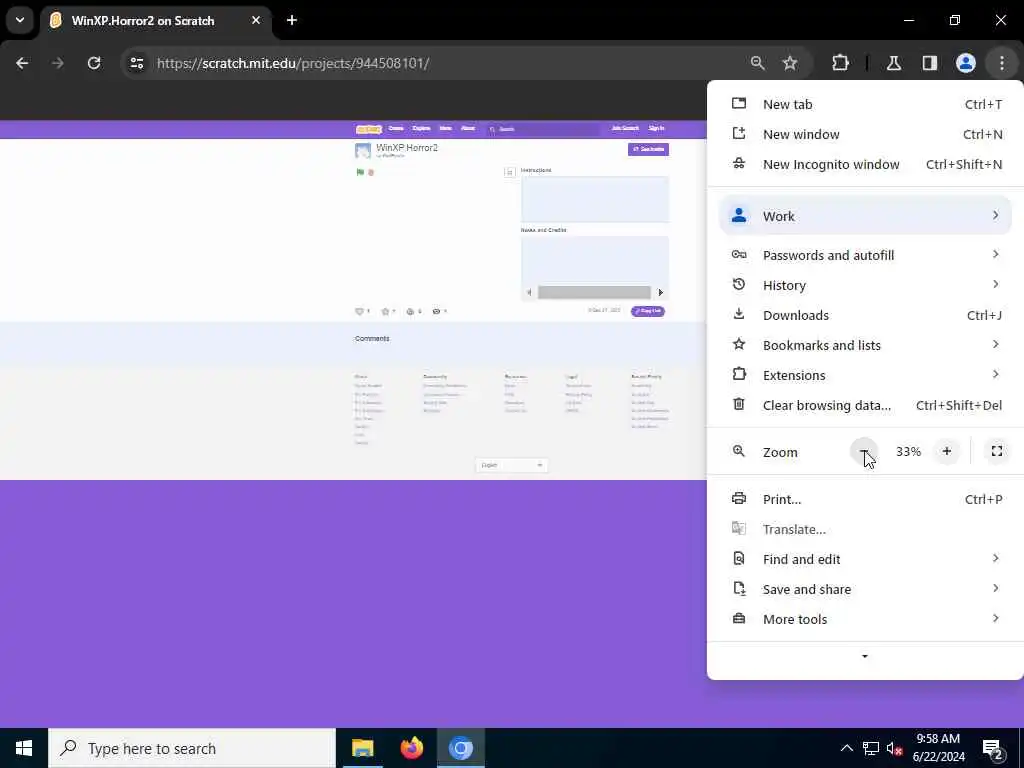
Task: Click the Windows Start button
Action: 24,748
